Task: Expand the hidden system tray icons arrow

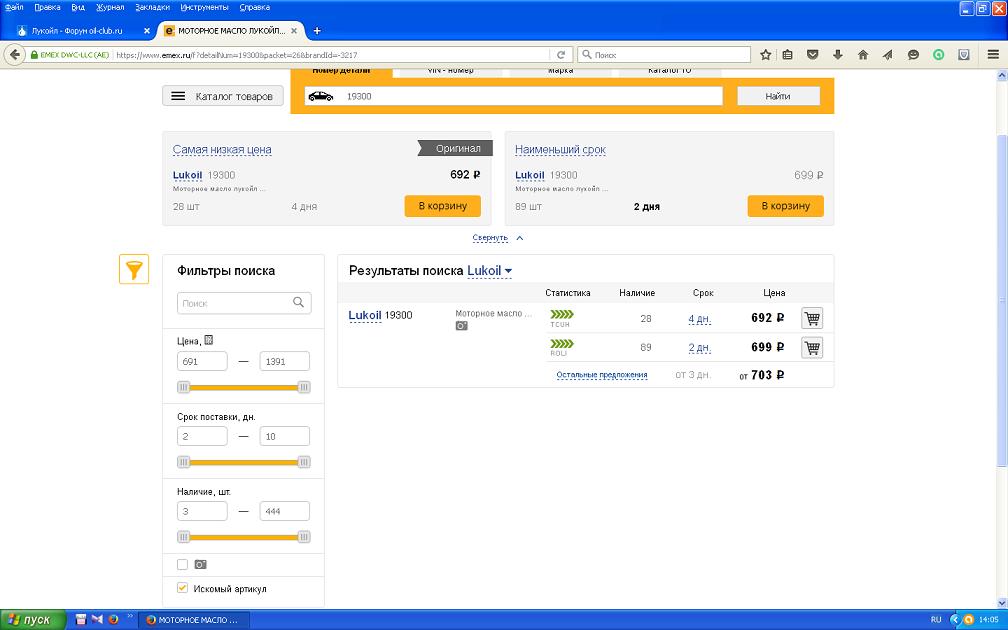Action: coord(954,620)
